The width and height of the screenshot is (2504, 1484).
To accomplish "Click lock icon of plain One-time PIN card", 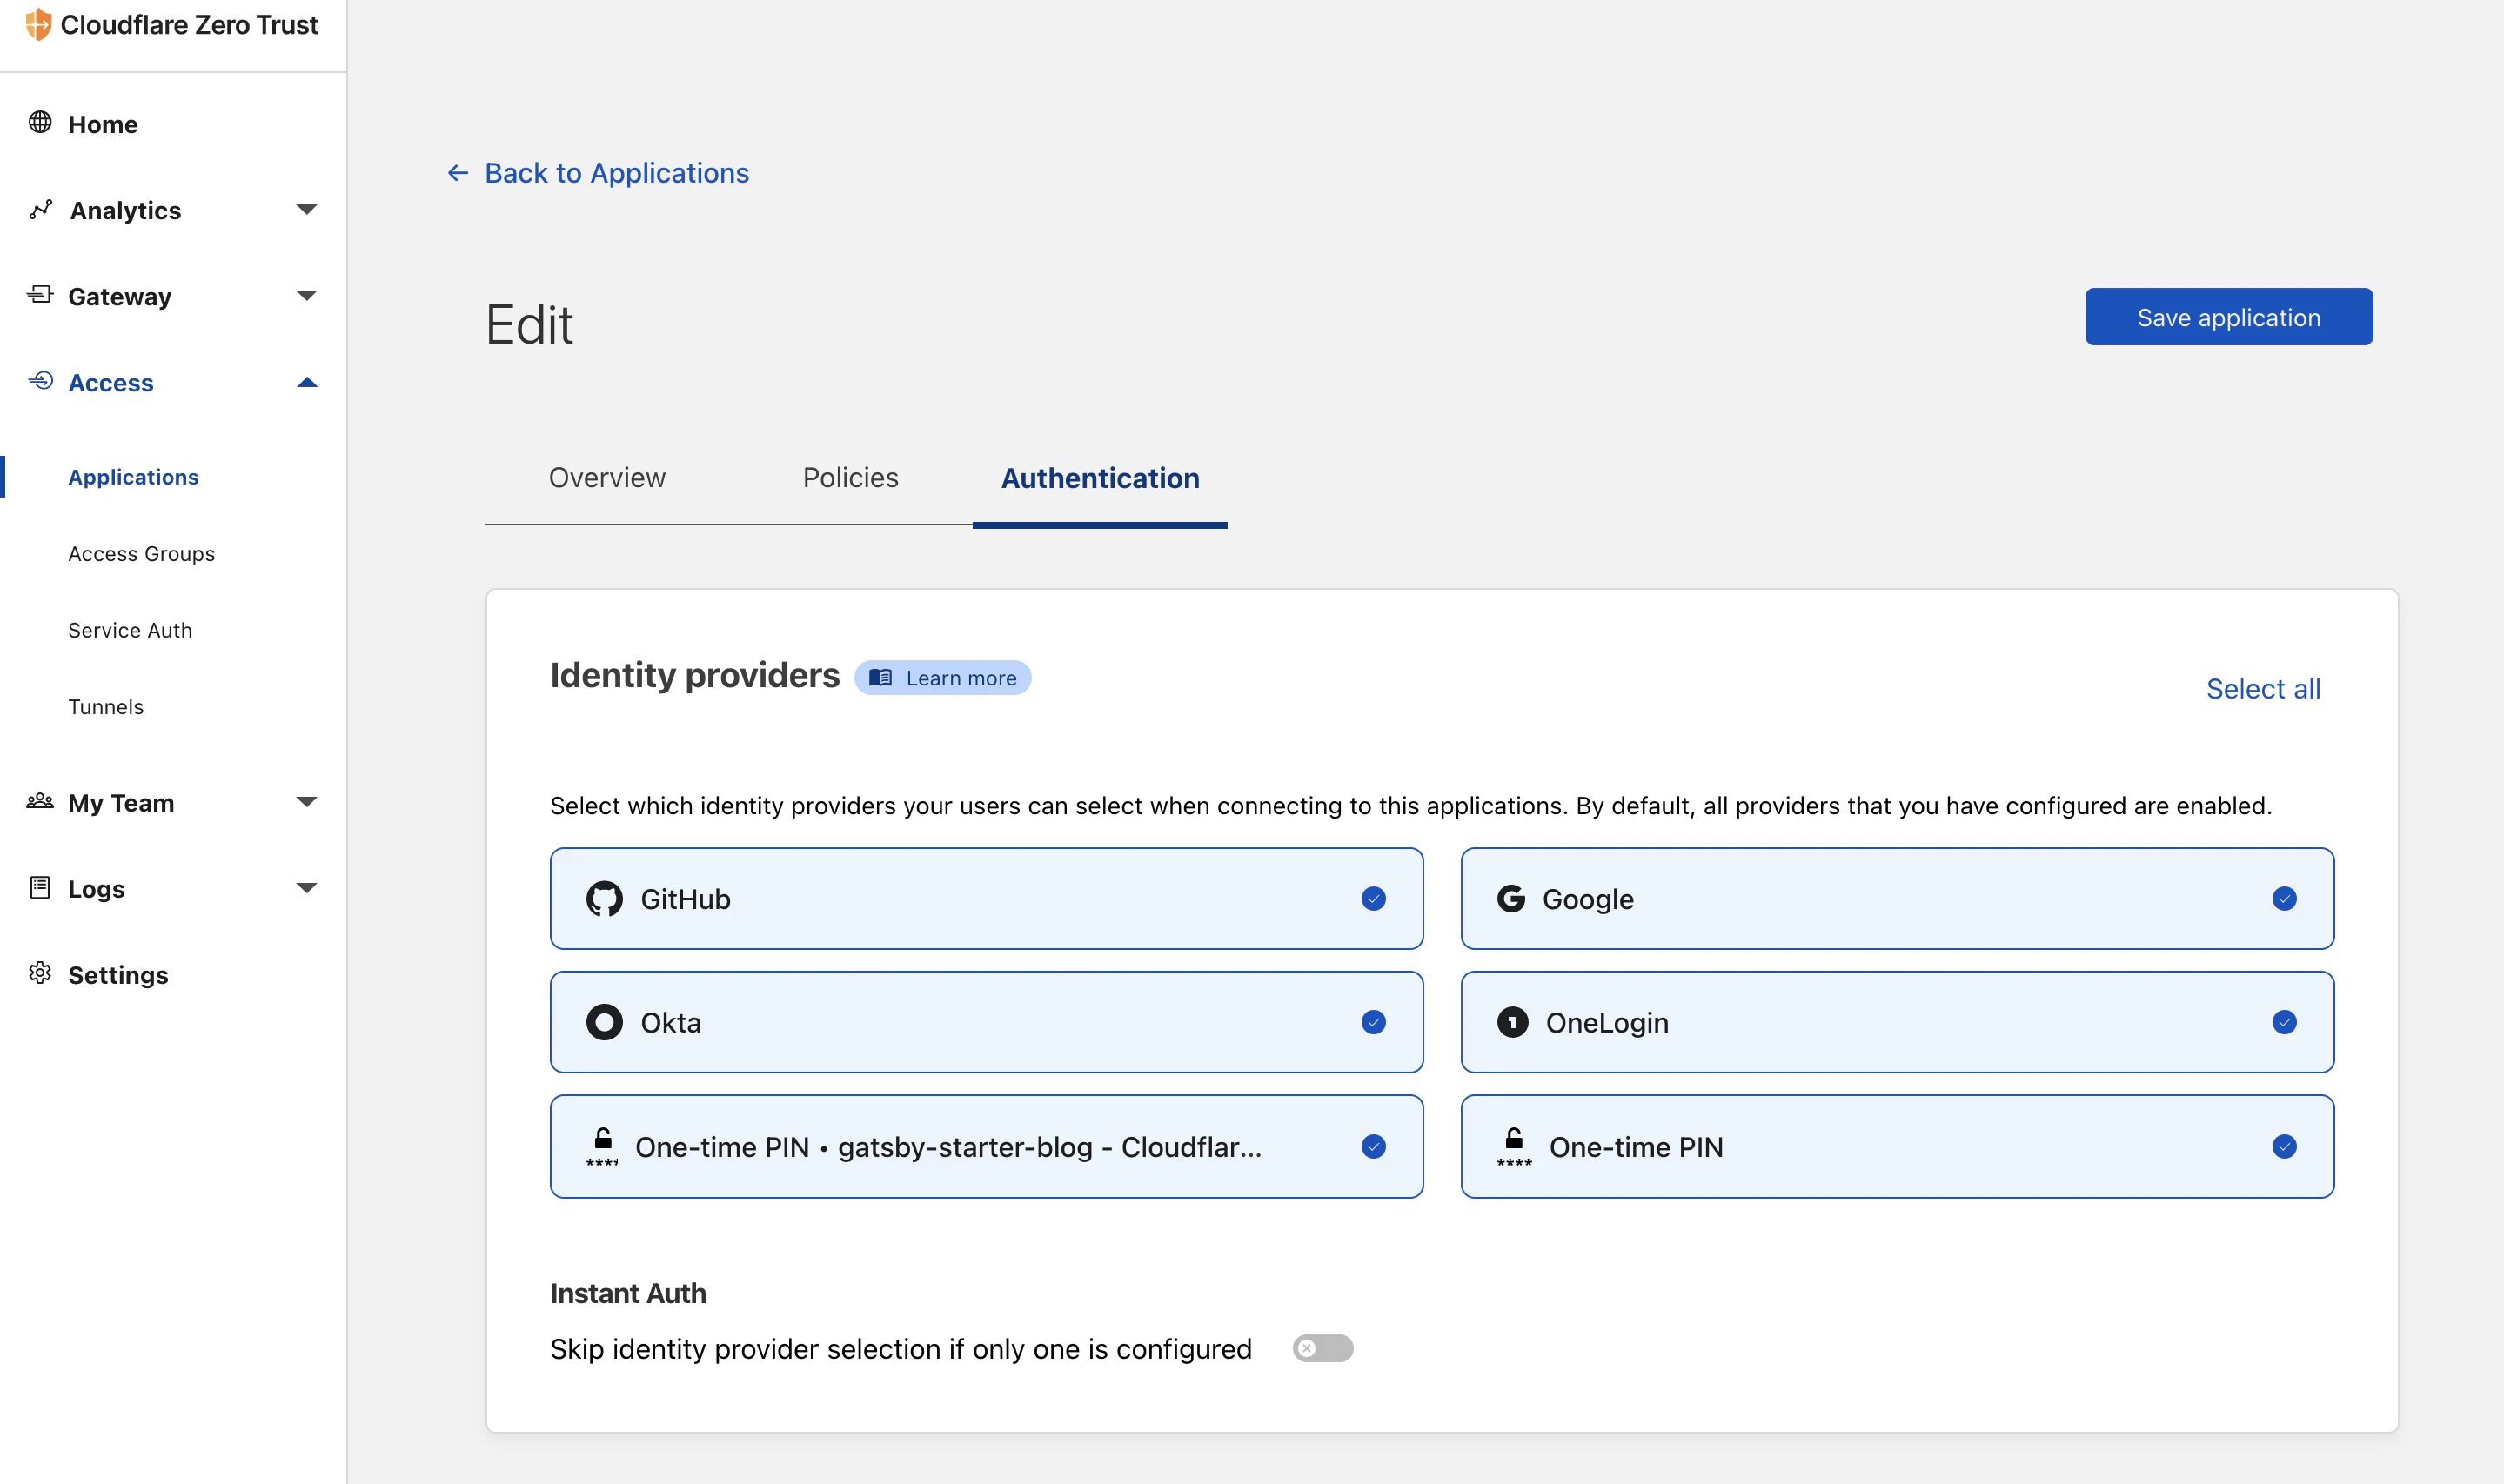I will tap(1514, 1147).
